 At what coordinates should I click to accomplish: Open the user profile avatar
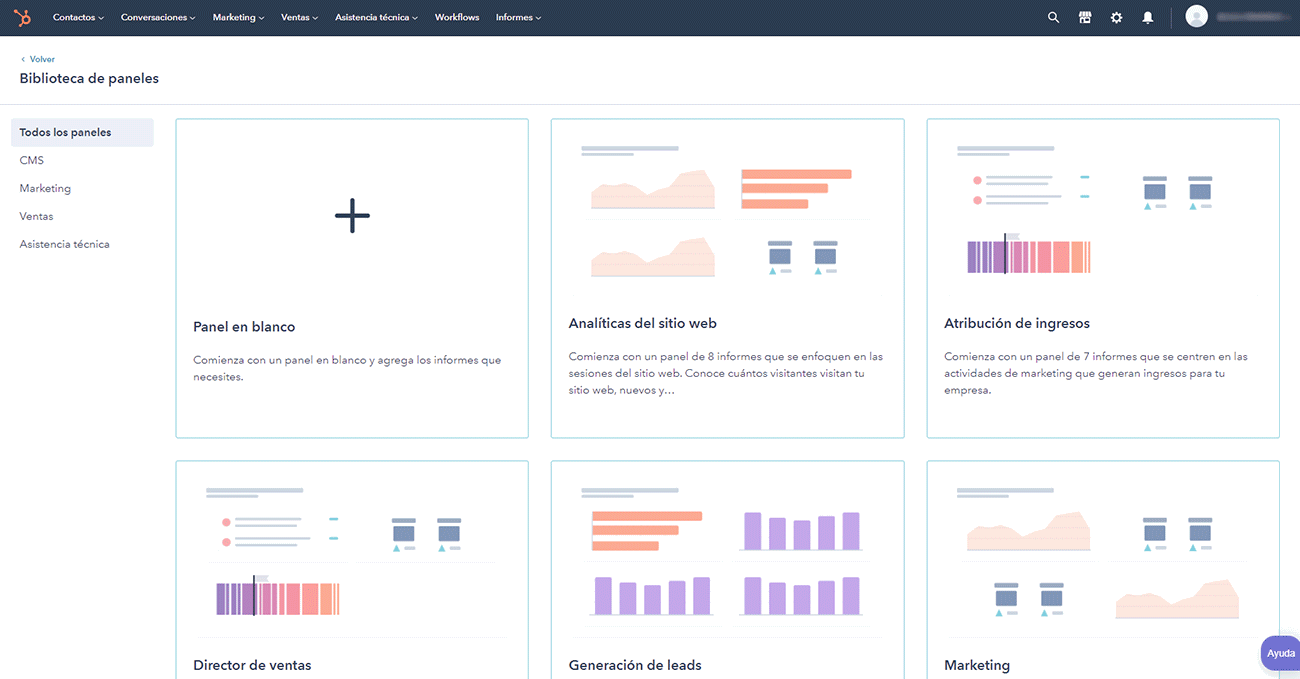[1196, 16]
